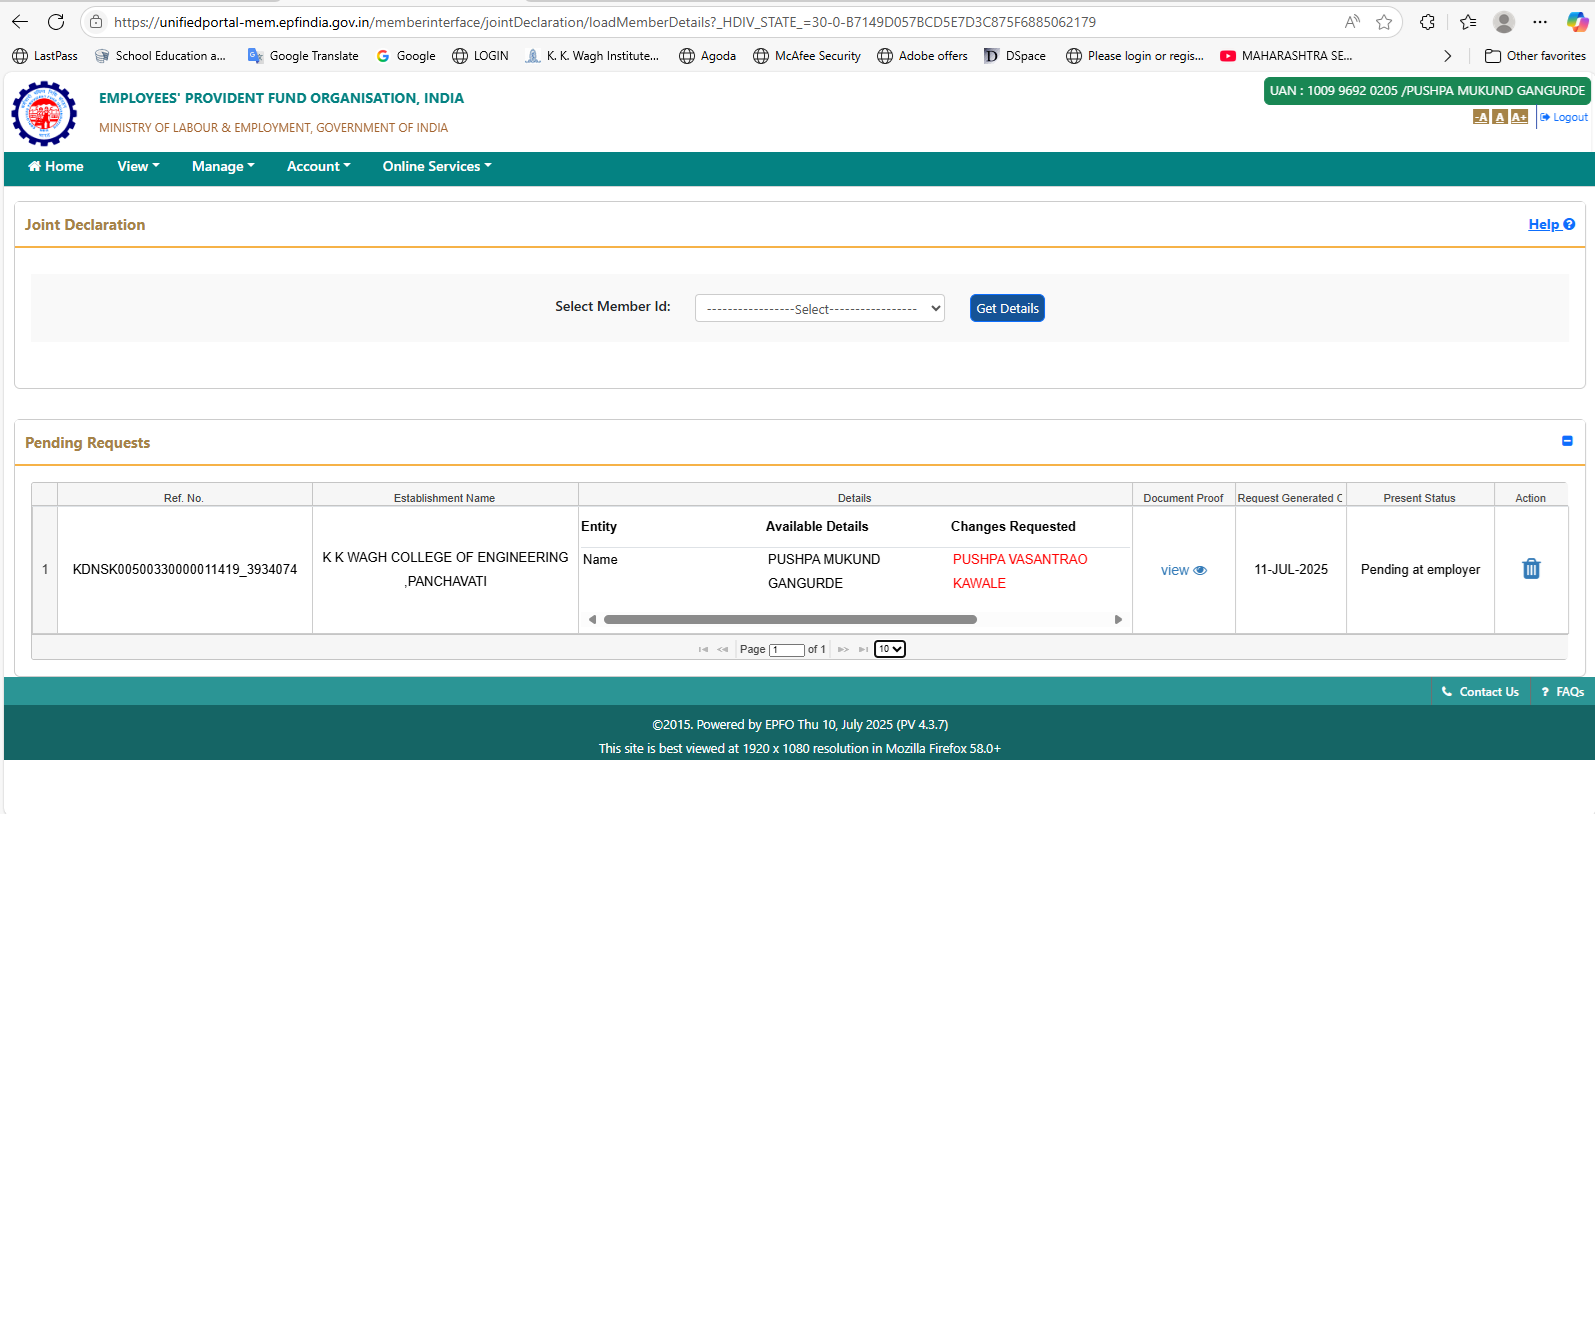Add page to favorites with star icon
The width and height of the screenshot is (1595, 1341).
[1383, 22]
